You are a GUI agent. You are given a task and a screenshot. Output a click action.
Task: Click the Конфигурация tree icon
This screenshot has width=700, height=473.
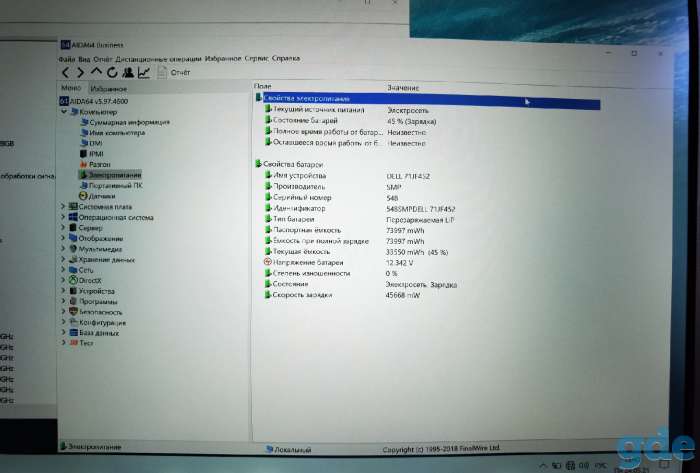73,322
